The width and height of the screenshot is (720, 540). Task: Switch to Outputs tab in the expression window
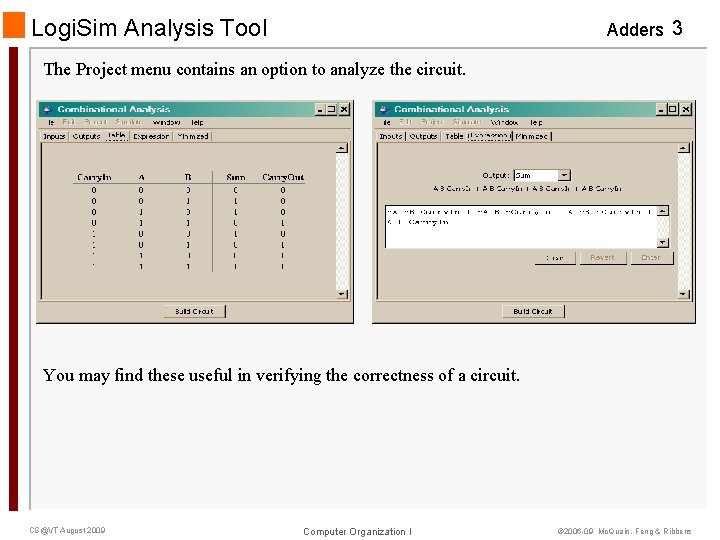(423, 136)
